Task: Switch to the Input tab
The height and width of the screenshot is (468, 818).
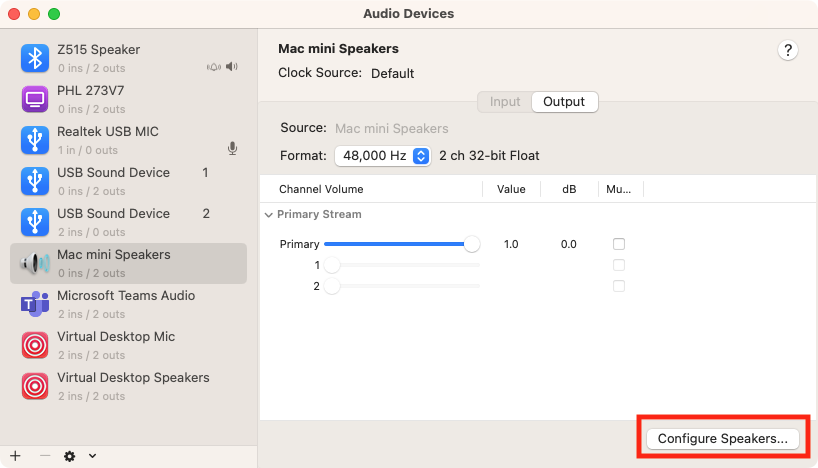Action: coord(505,102)
